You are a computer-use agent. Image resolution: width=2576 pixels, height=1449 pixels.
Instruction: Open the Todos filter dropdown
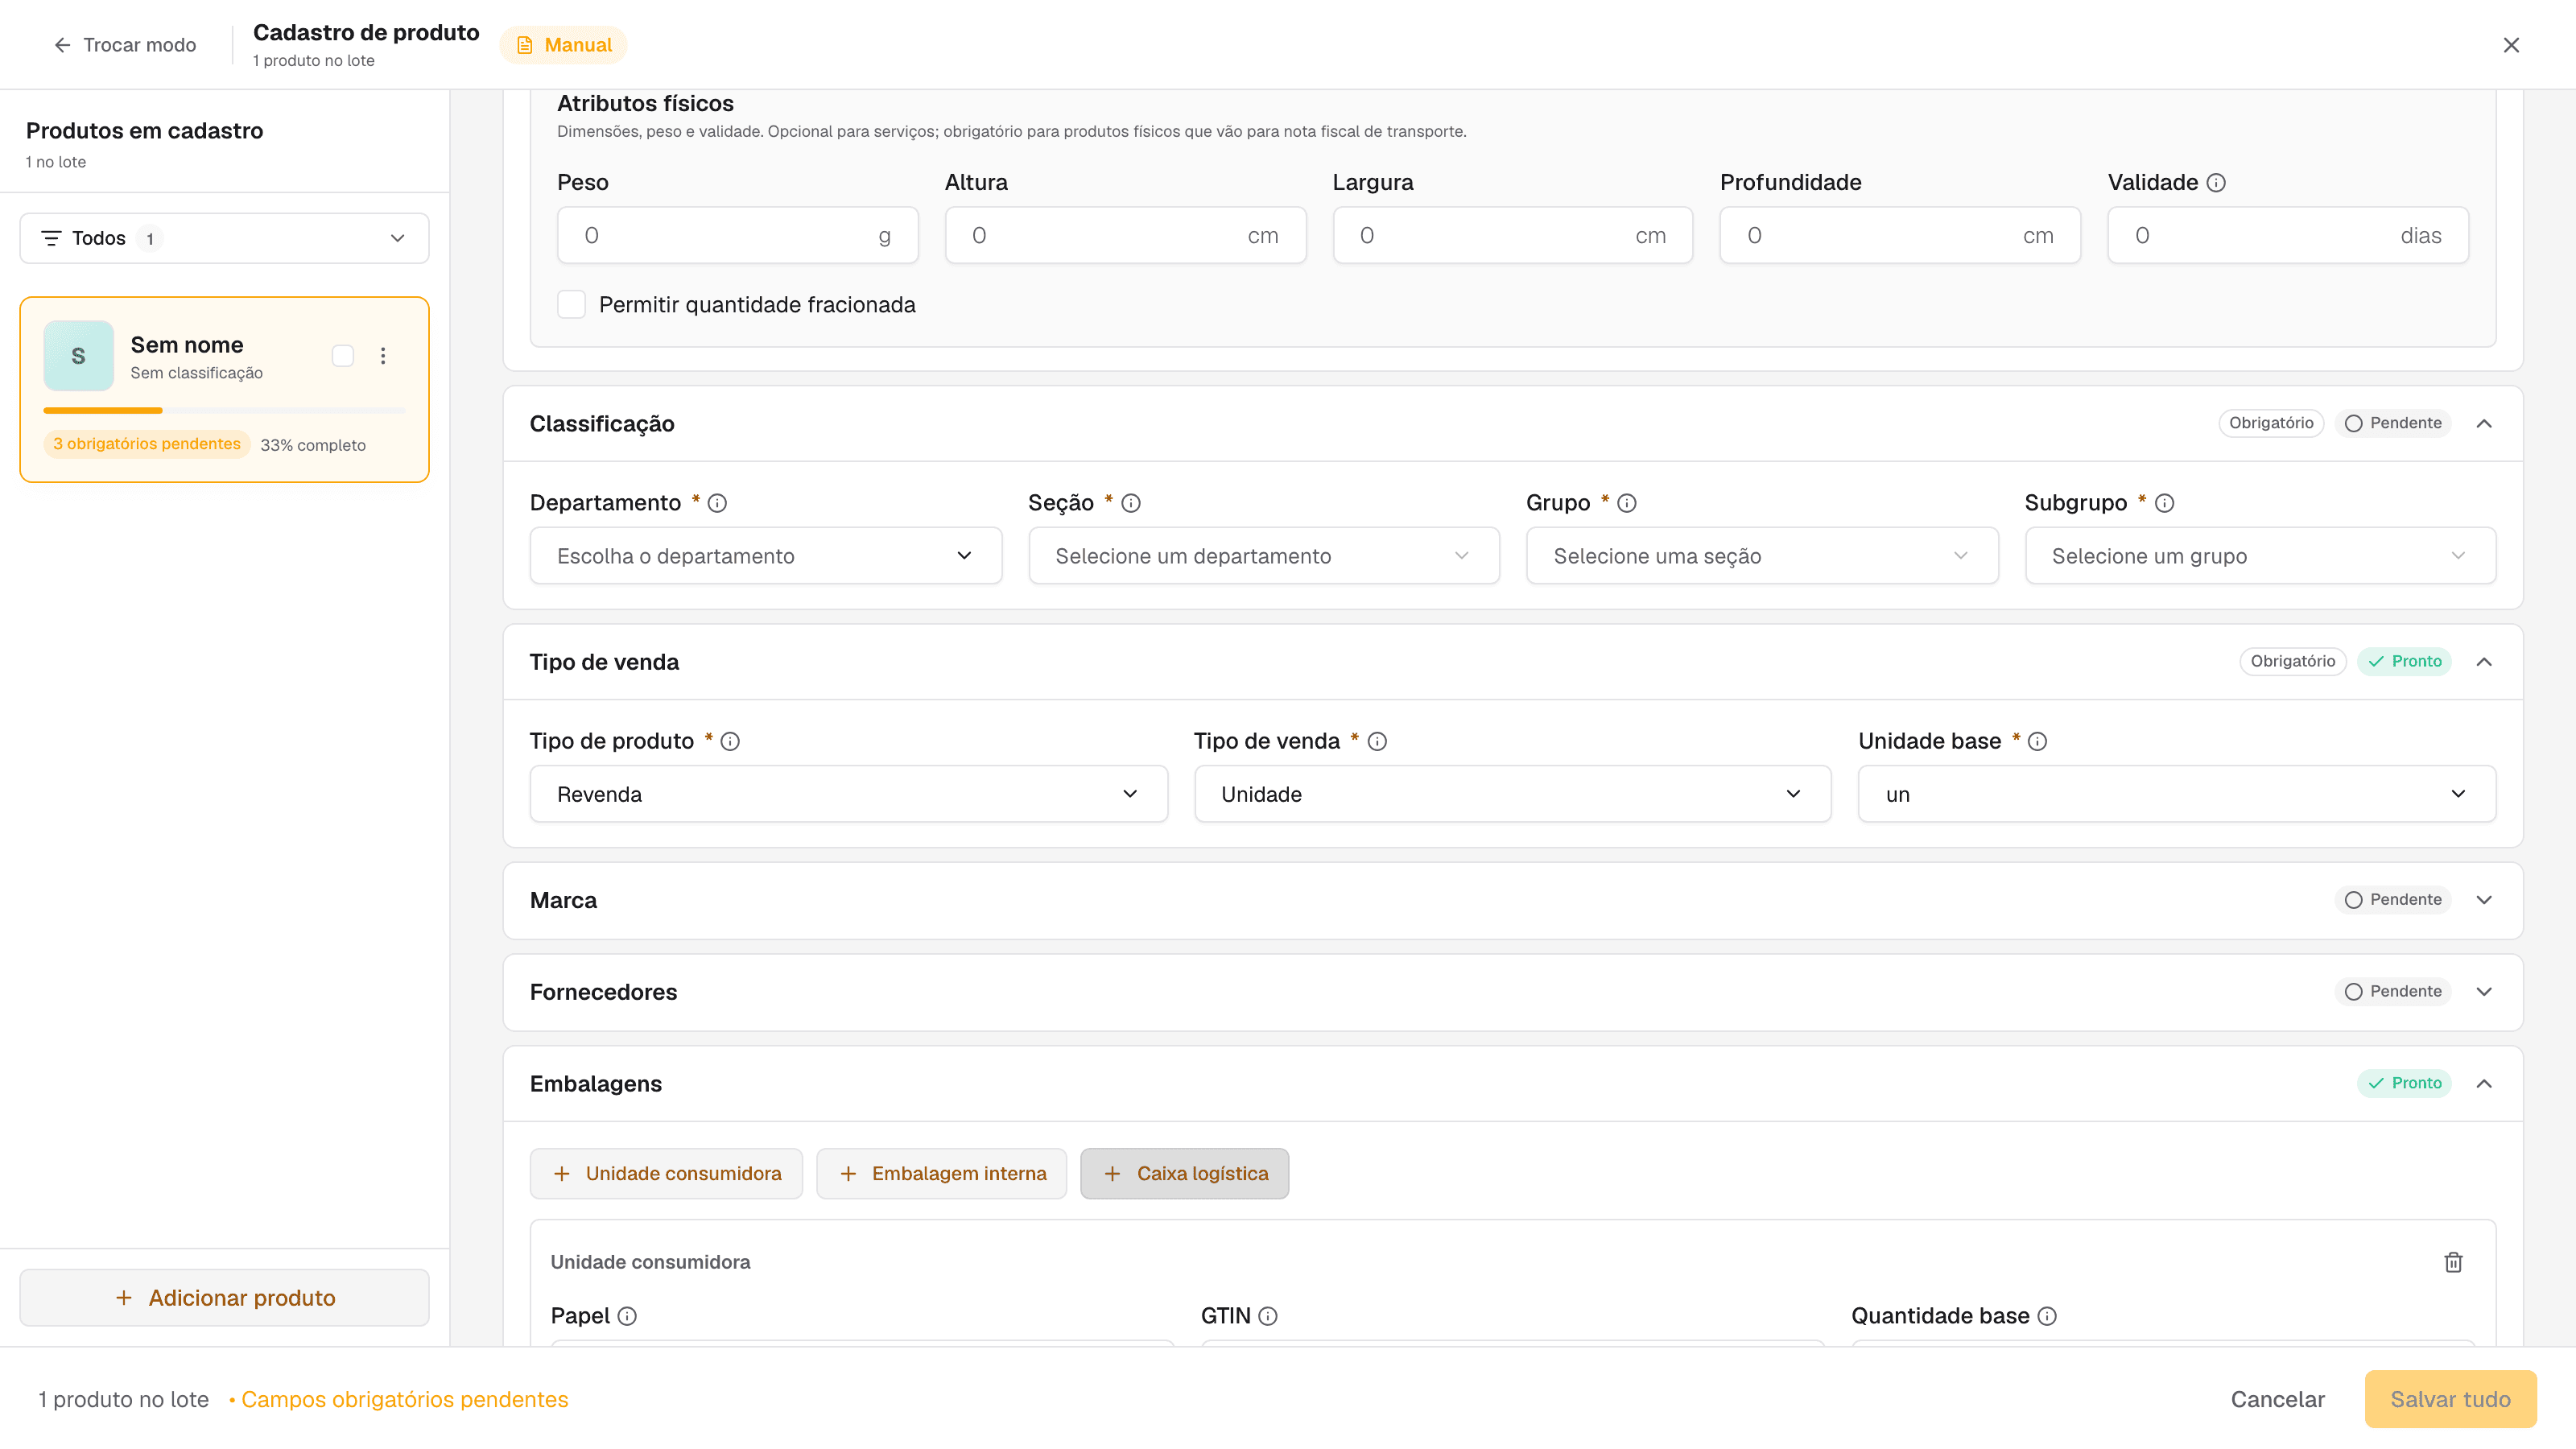[x=224, y=238]
